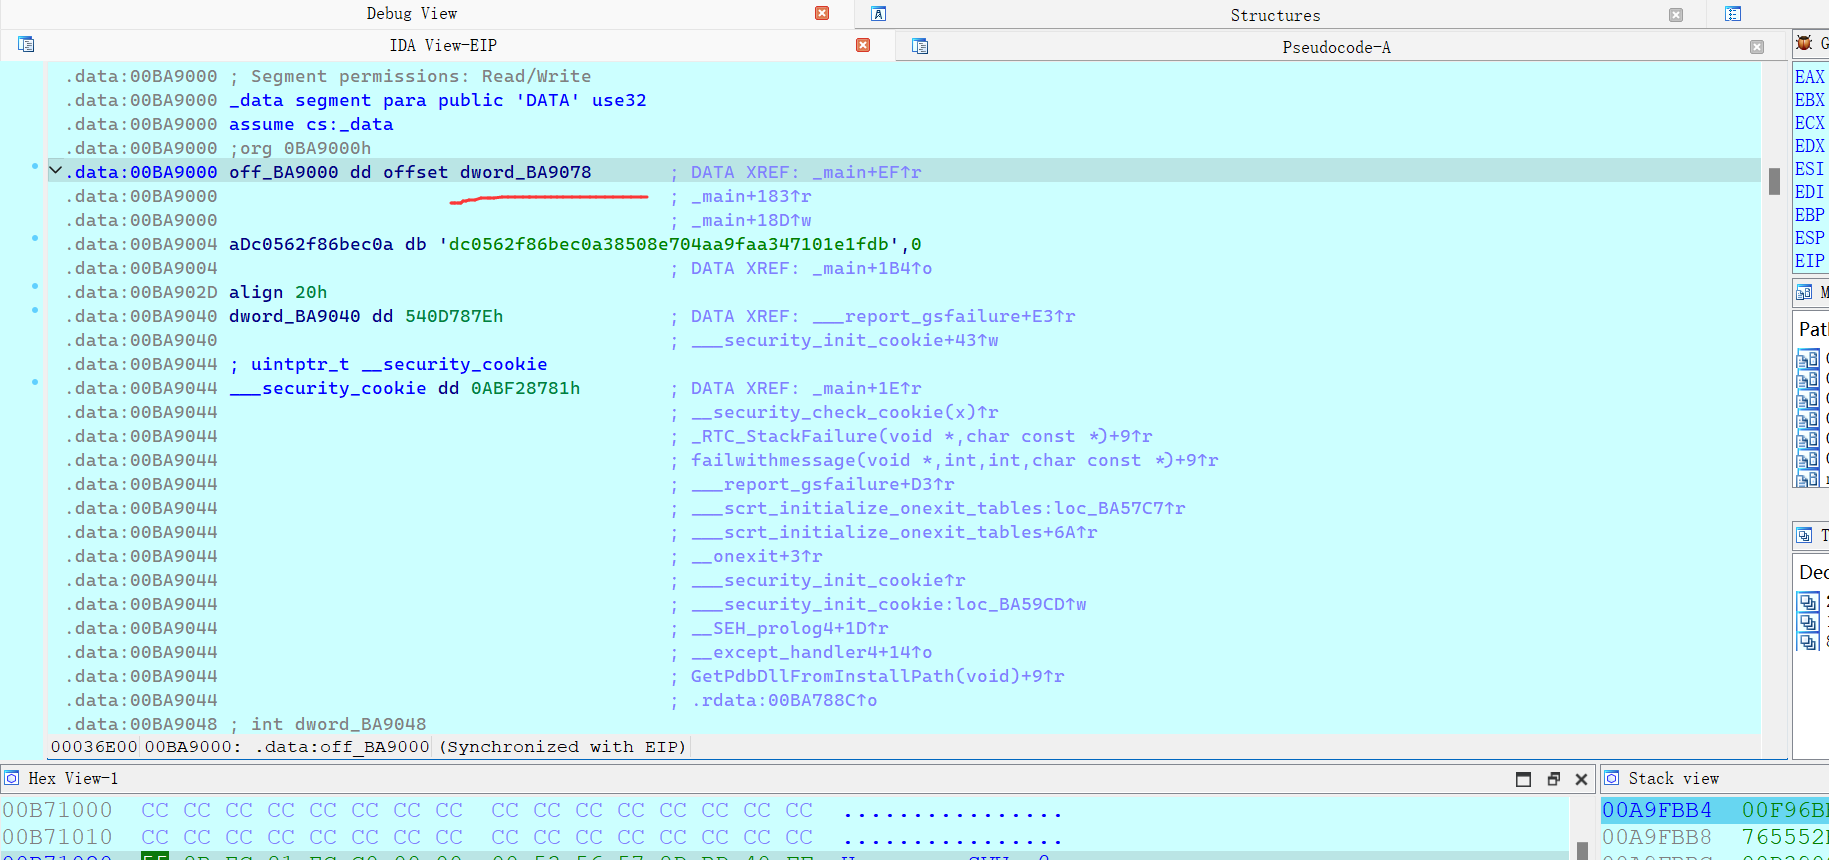Click '(Synchronized with EIP)' status text
The image size is (1829, 860).
click(x=563, y=747)
